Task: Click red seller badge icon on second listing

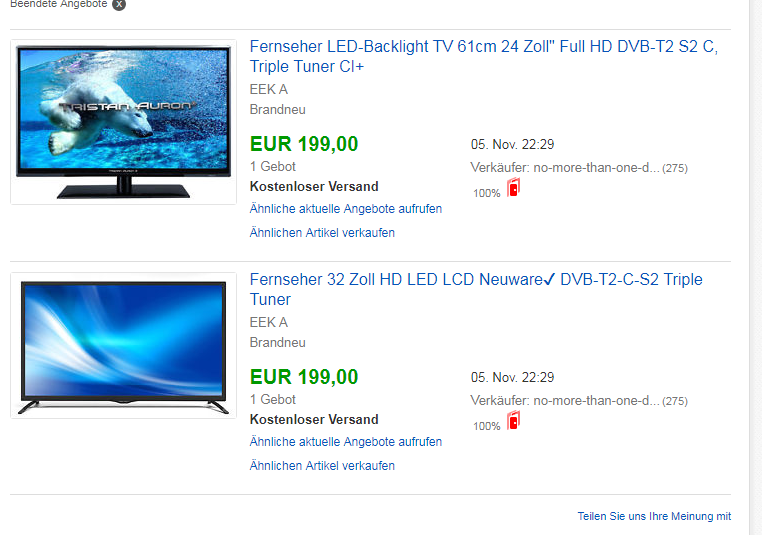Action: pos(513,420)
